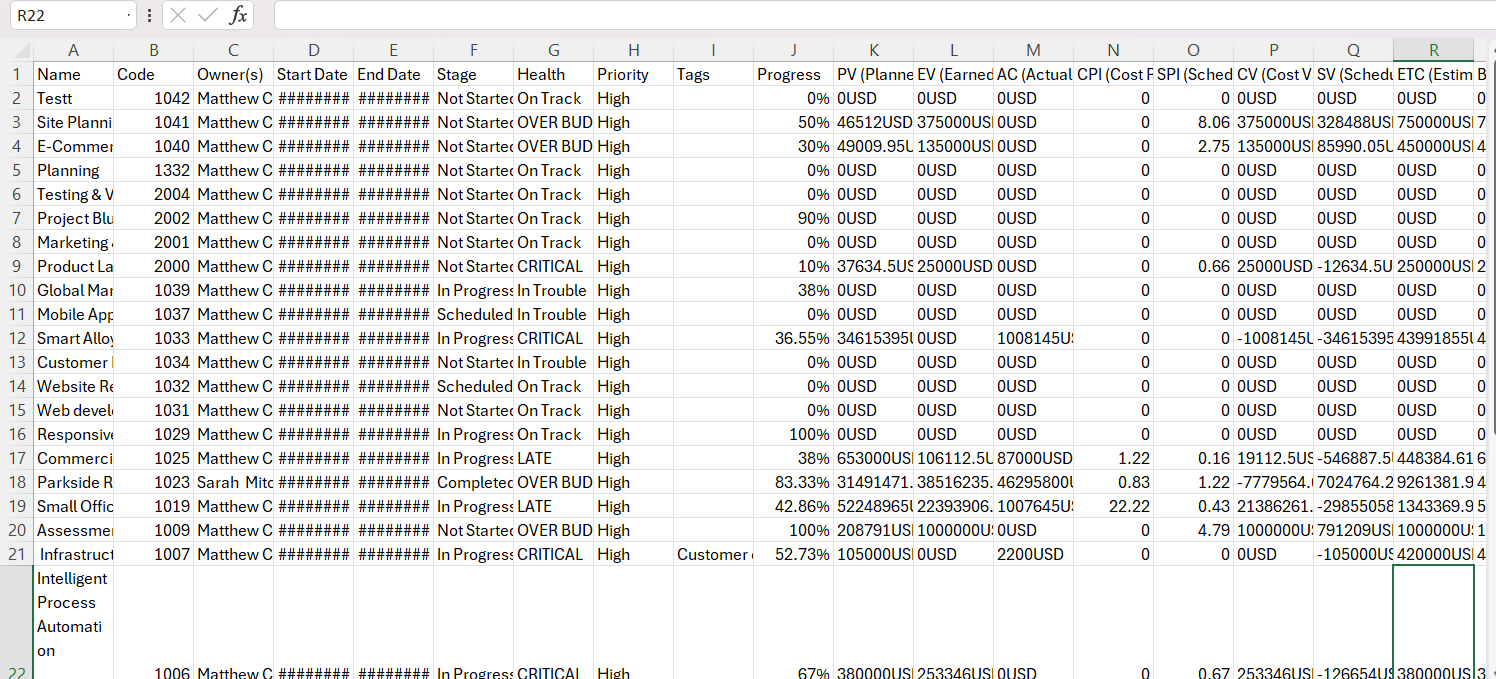The width and height of the screenshot is (1496, 679).
Task: Click the Health header cell
Action: click(553, 74)
